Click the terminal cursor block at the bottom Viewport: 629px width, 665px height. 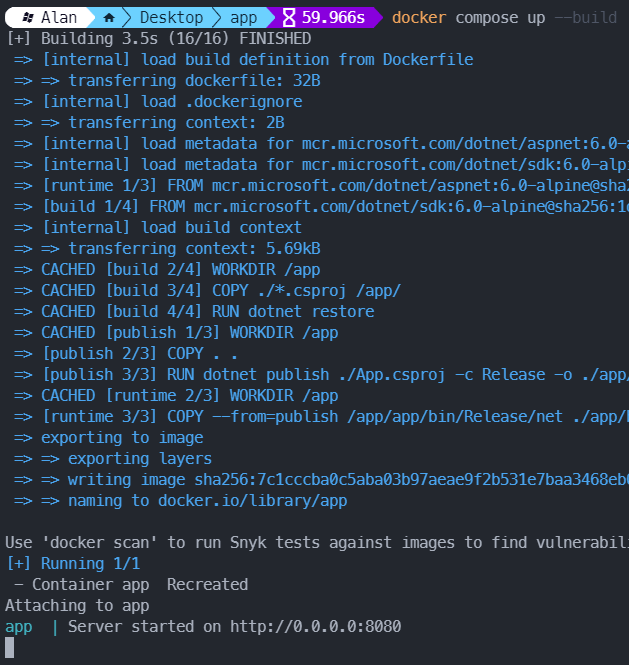10,647
